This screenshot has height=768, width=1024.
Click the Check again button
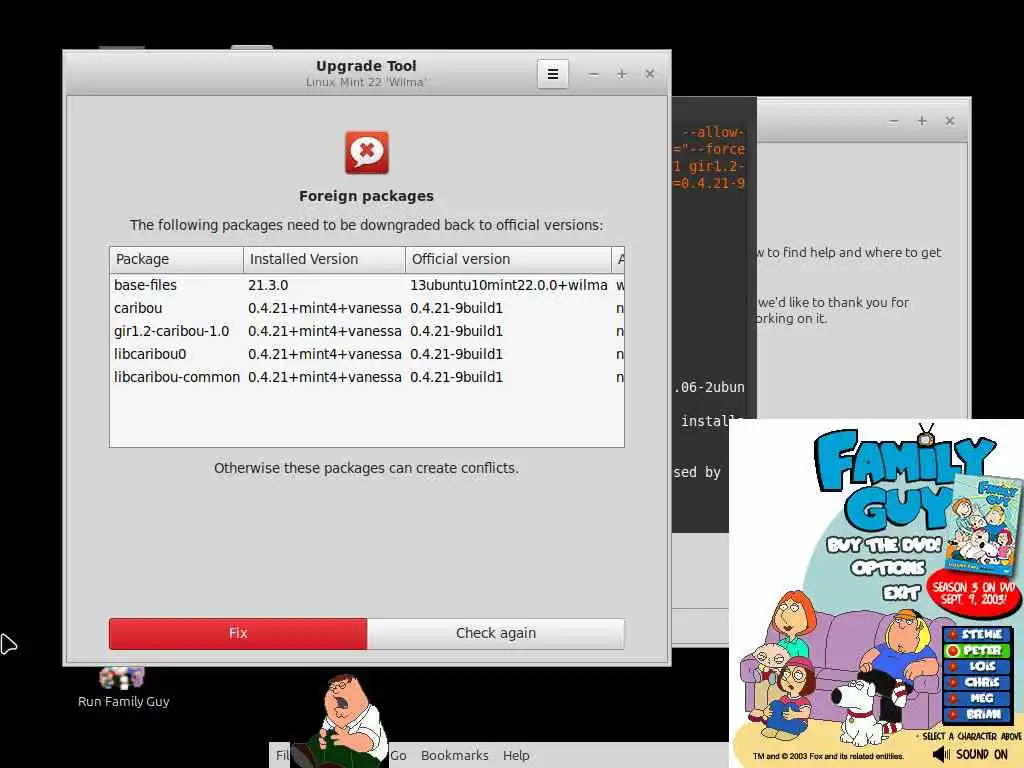coord(496,633)
